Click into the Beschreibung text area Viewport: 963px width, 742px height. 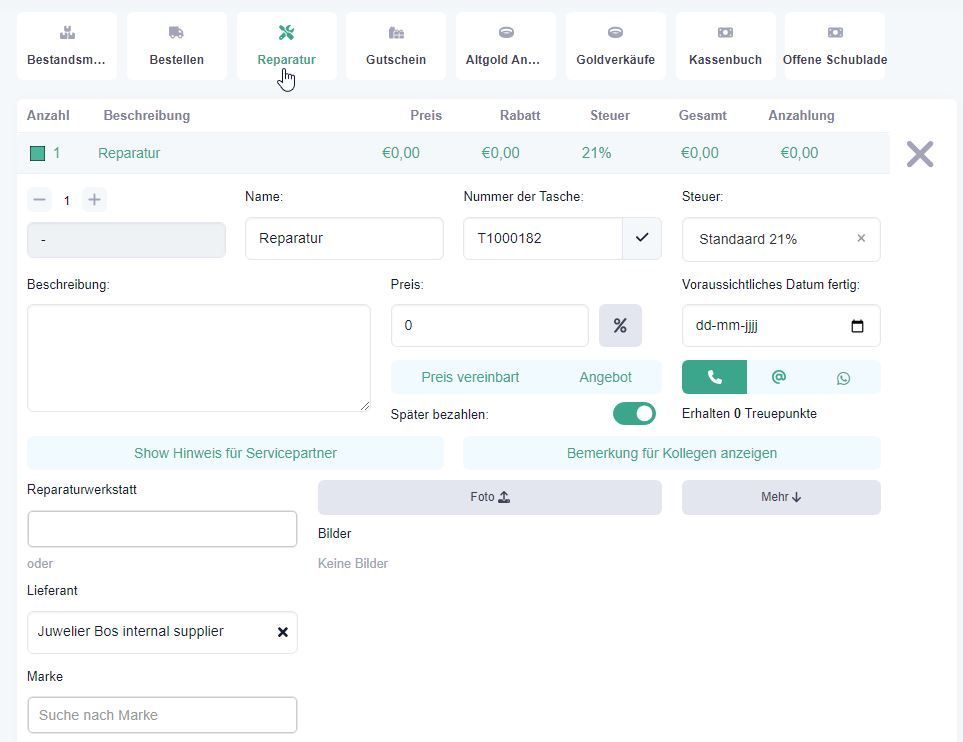coord(199,358)
